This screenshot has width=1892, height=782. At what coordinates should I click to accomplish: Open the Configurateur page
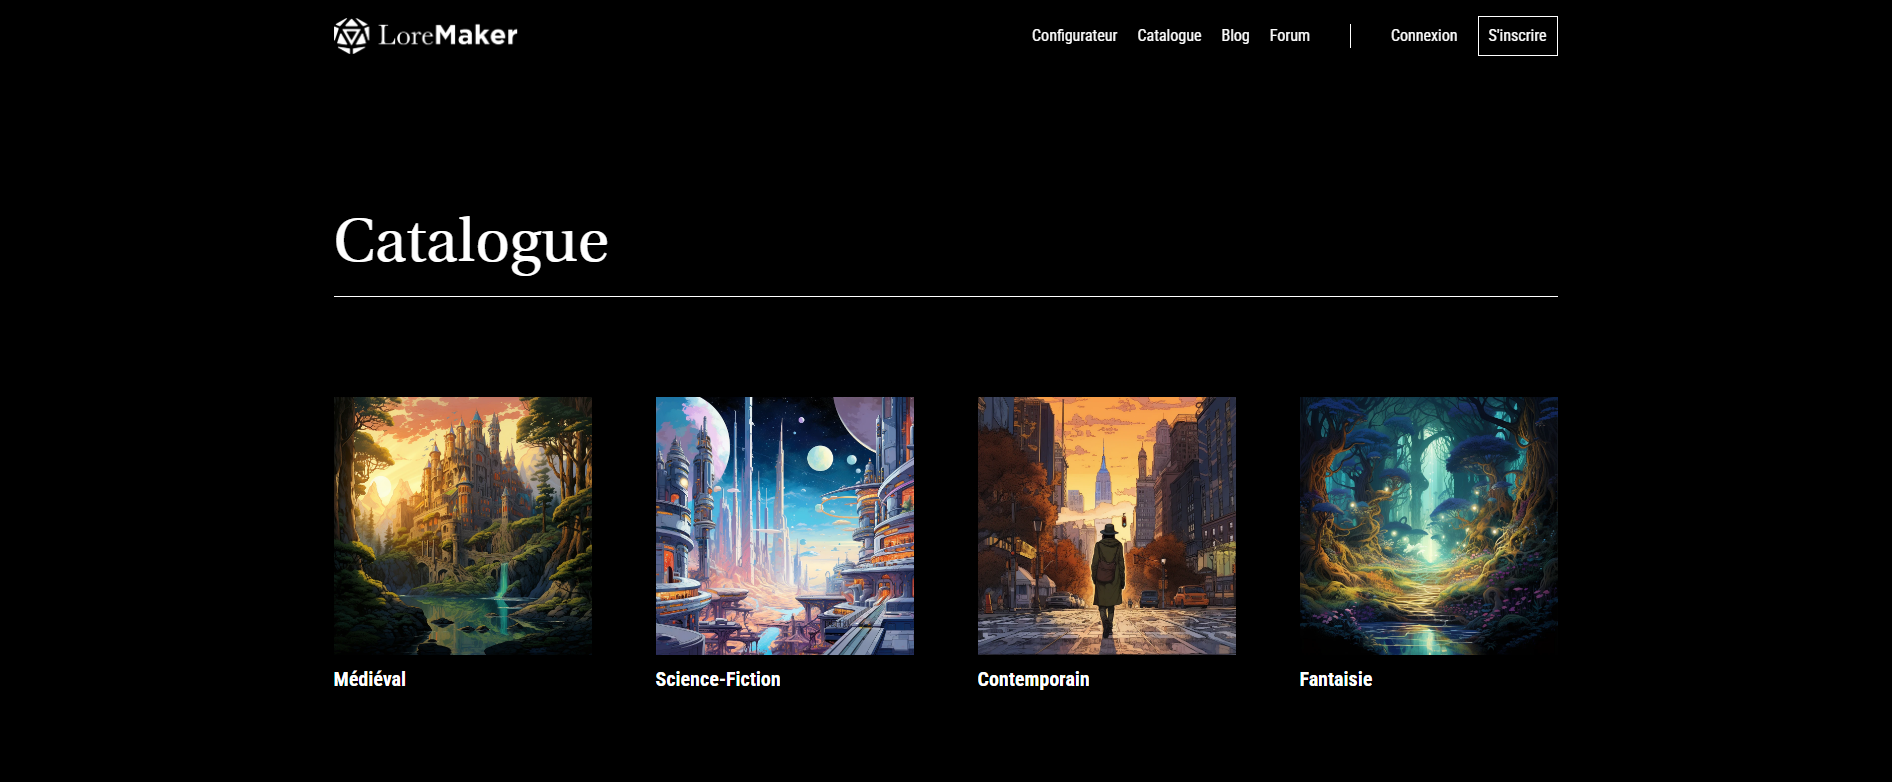[x=1074, y=36]
